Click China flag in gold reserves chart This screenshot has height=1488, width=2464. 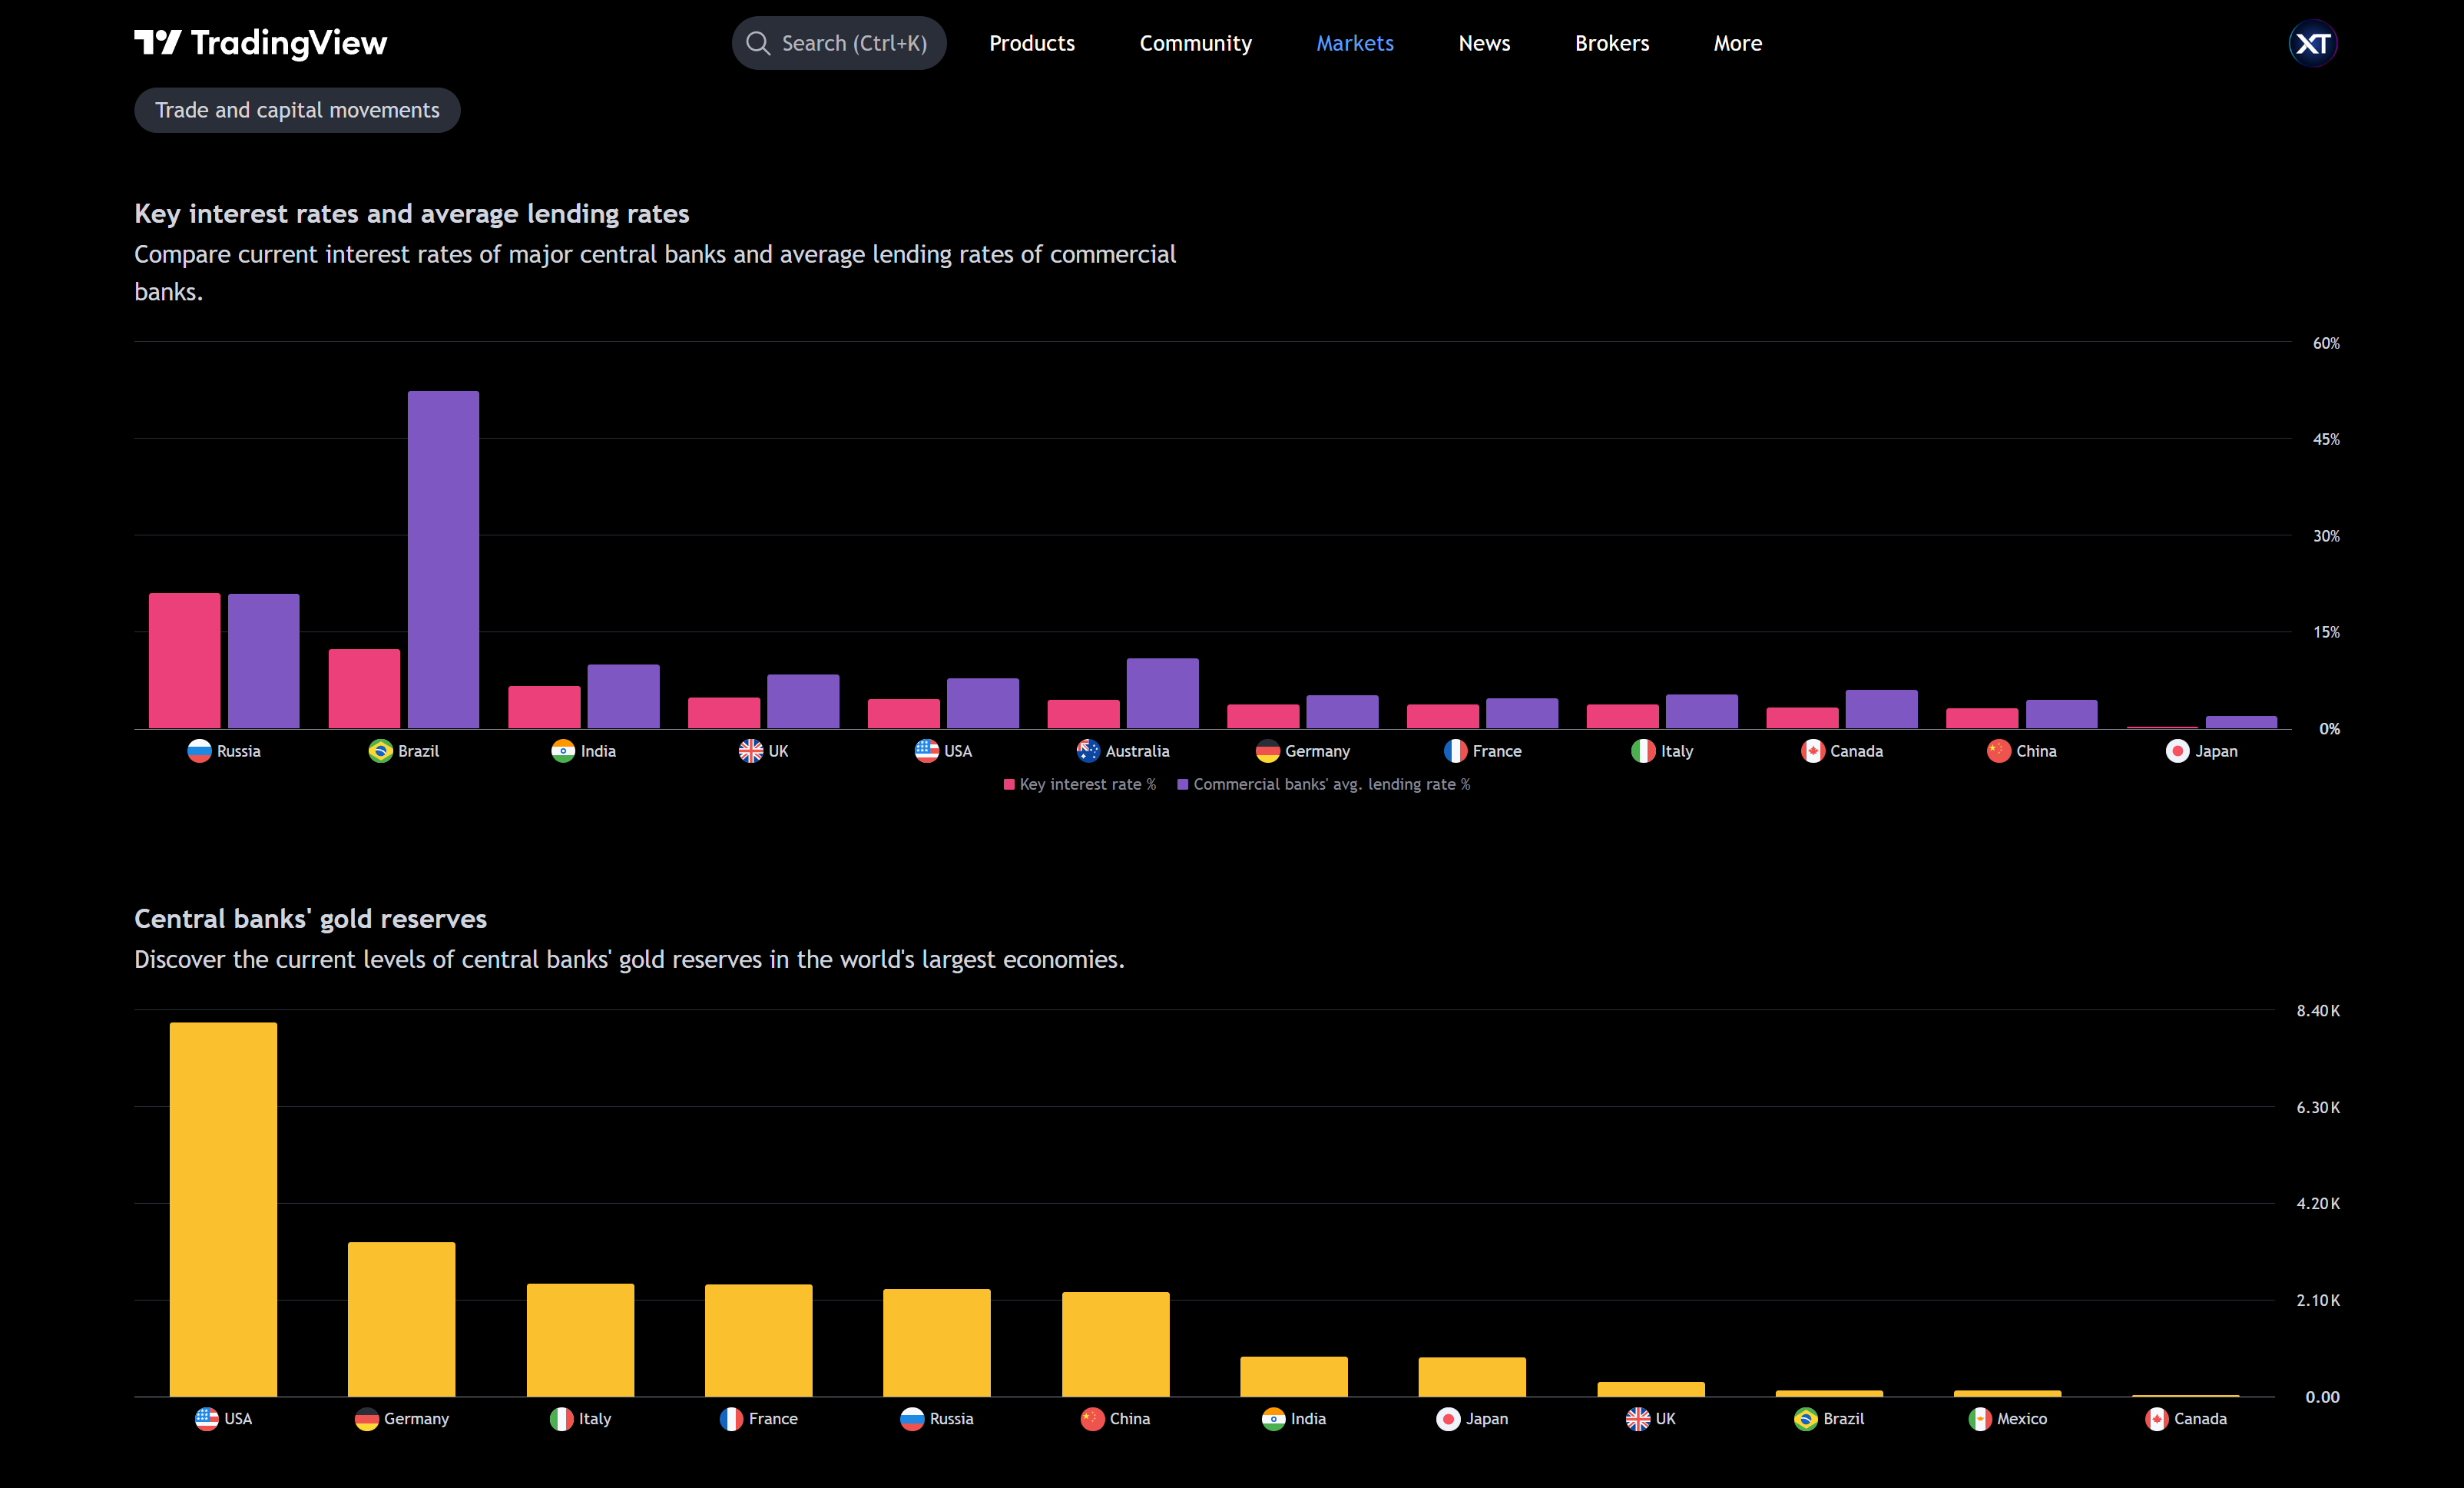point(1092,1419)
